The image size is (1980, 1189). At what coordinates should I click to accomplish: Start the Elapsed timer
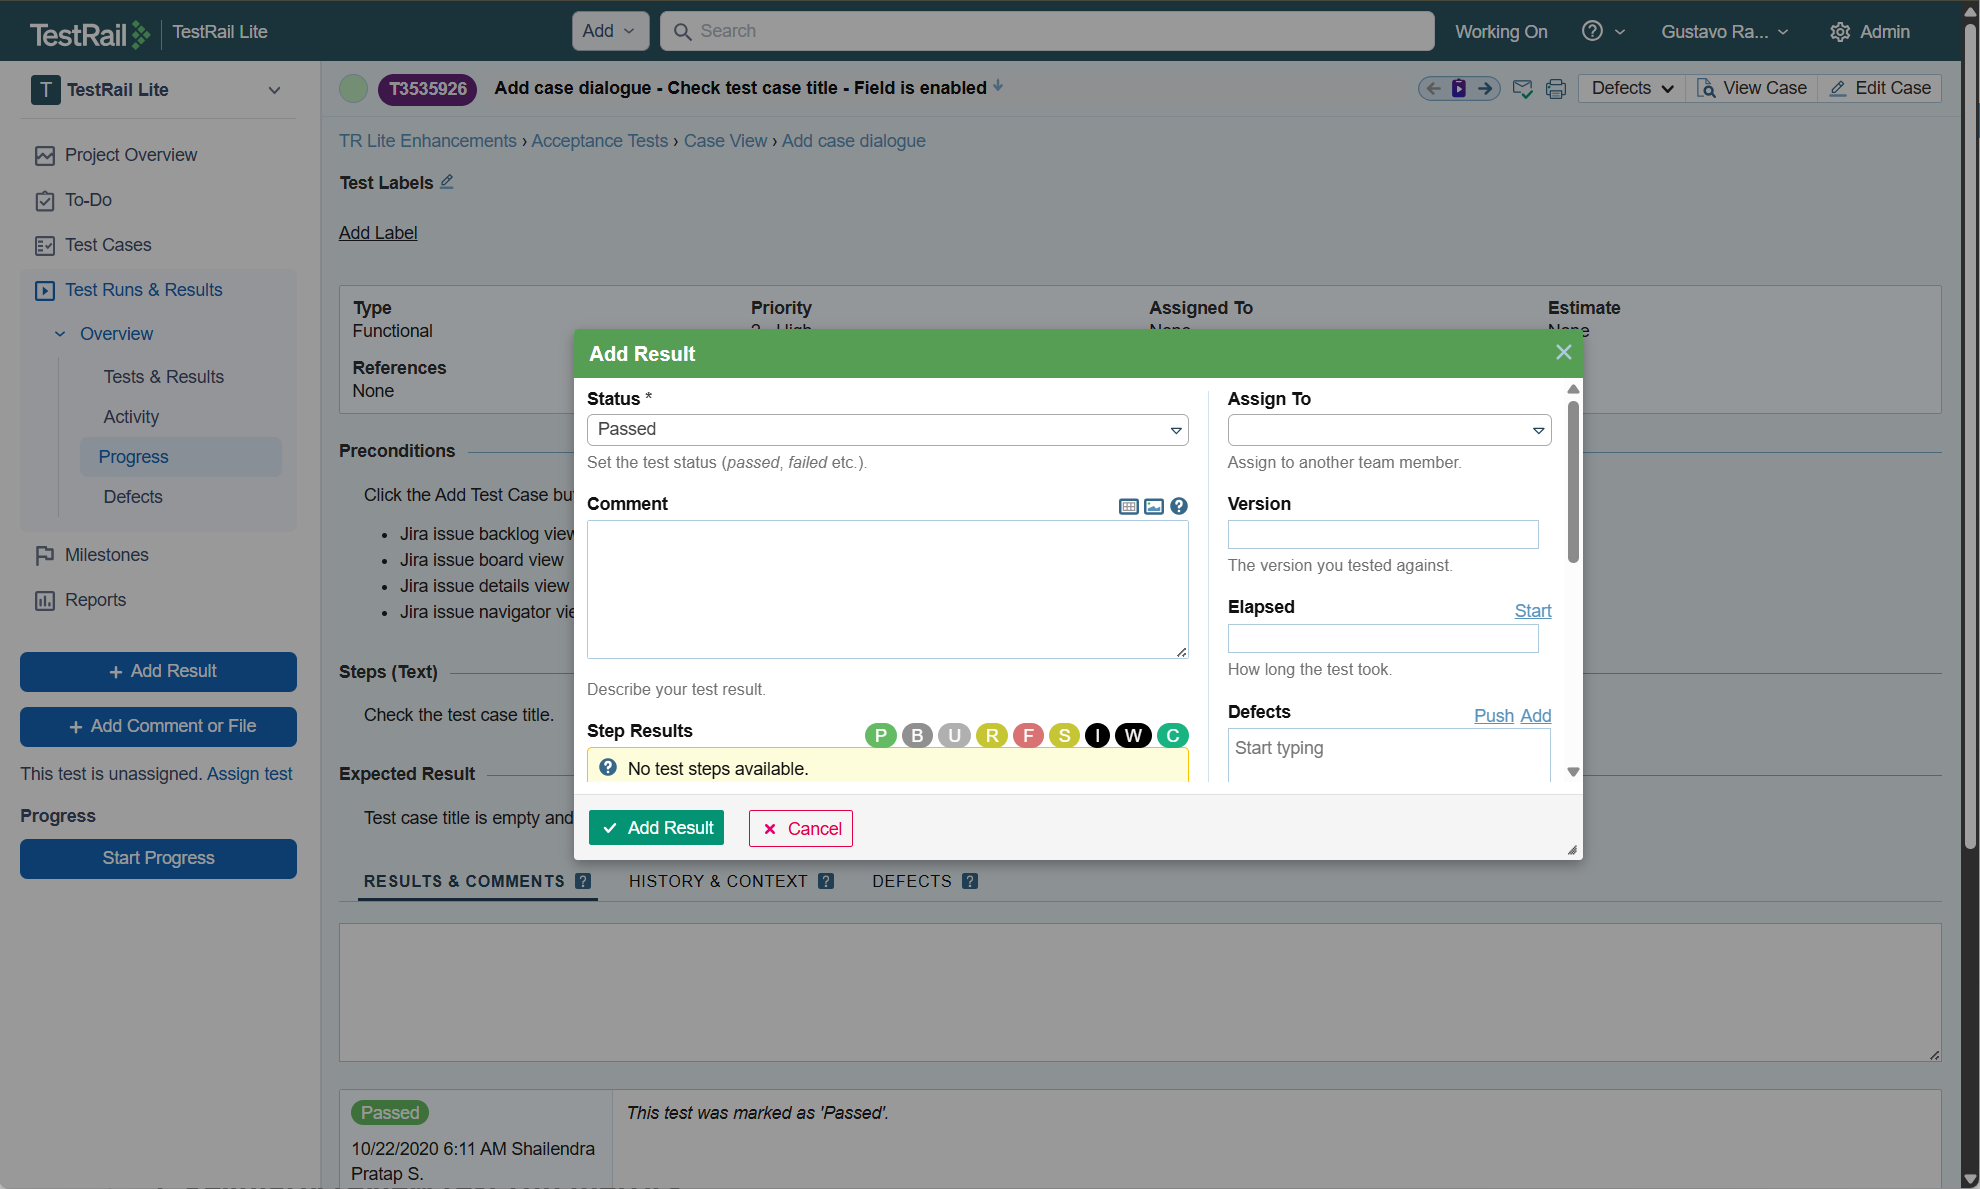(1532, 611)
